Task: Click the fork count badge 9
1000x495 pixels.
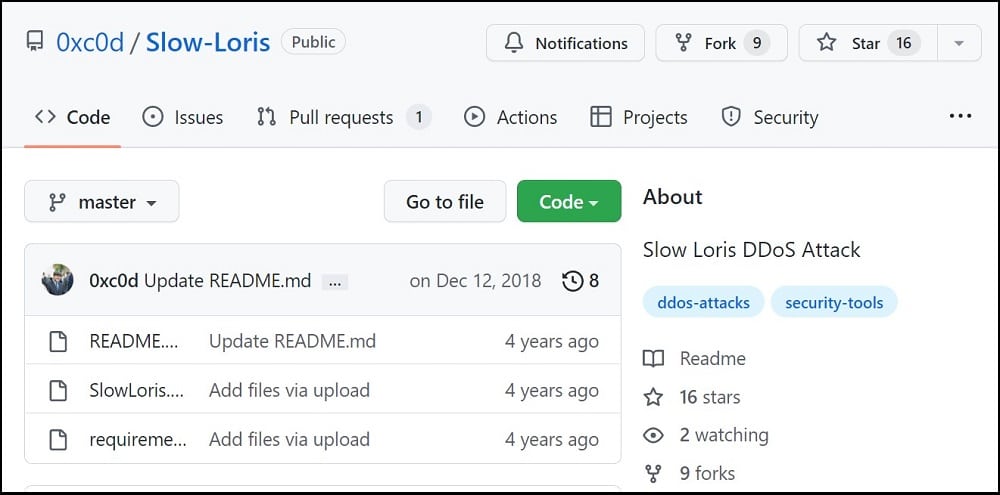Action: coord(756,43)
